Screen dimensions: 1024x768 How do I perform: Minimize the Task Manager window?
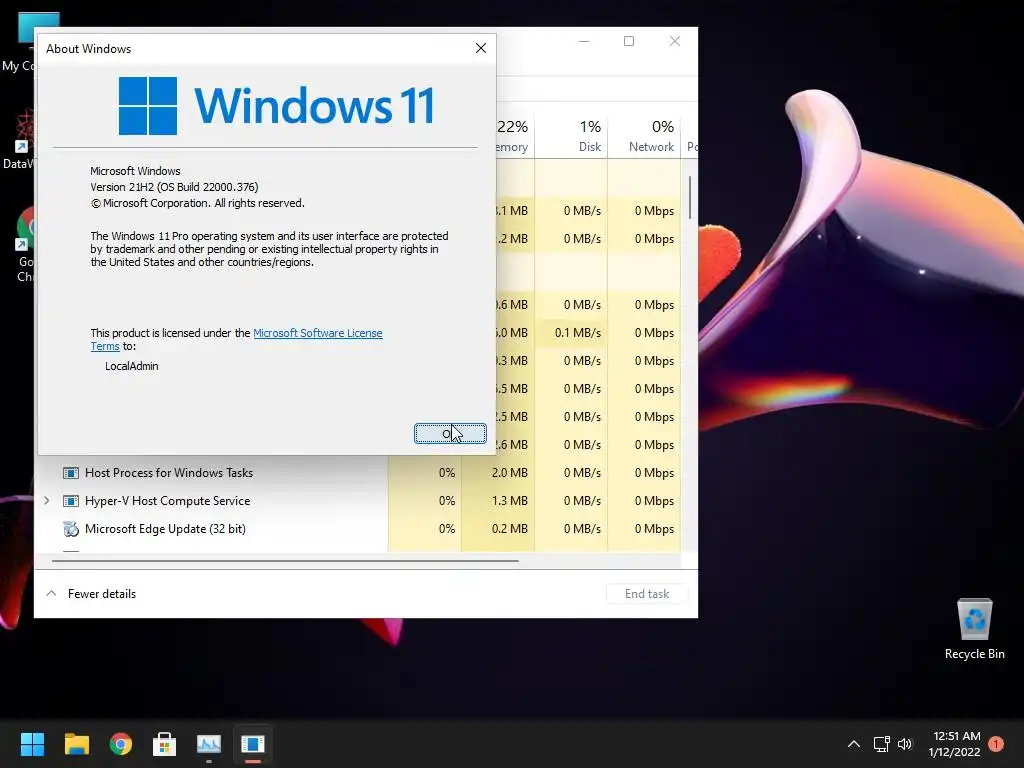point(584,41)
